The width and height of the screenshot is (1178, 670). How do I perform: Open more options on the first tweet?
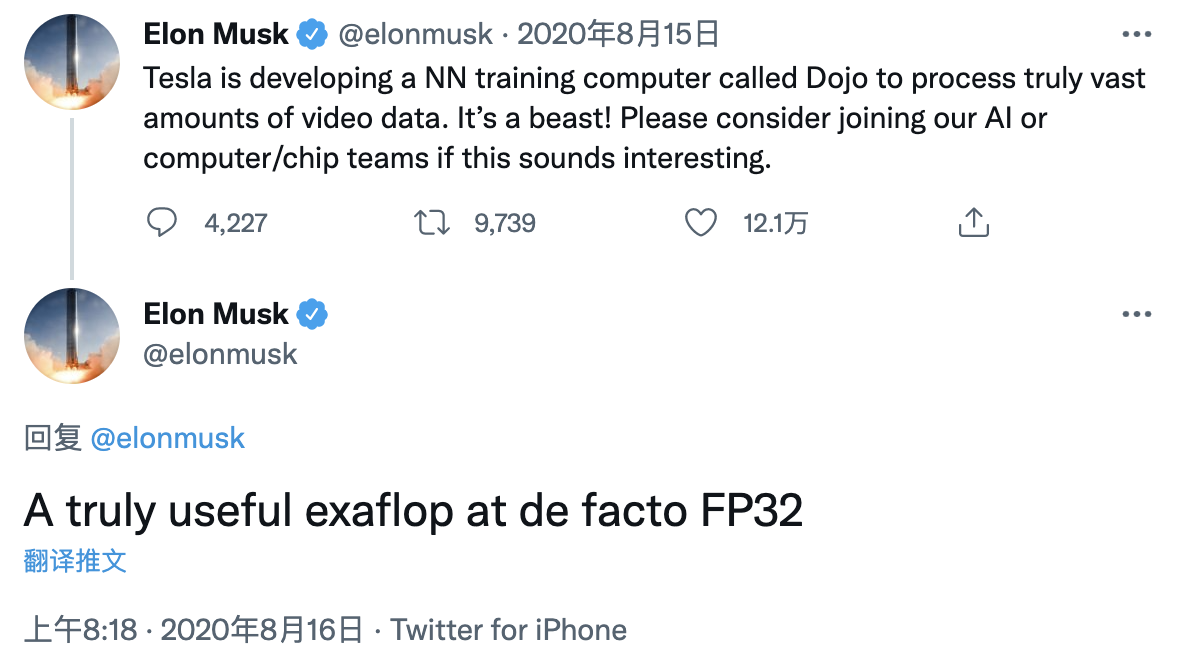pyautogui.click(x=1137, y=34)
